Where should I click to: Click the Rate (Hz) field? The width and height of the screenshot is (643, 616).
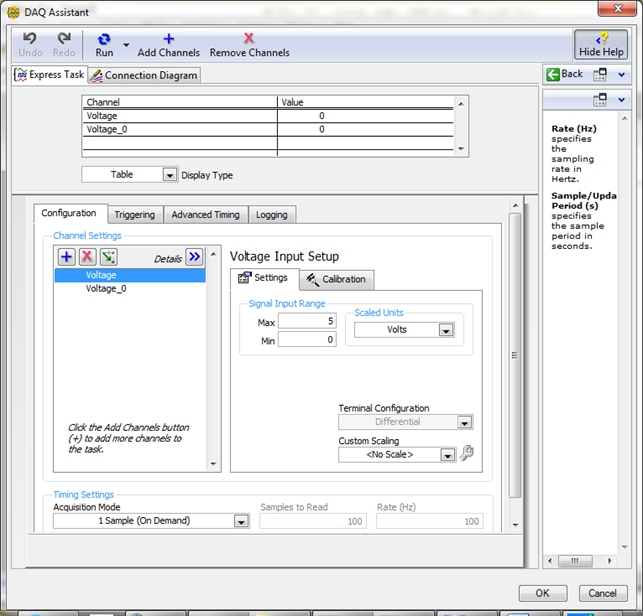coord(429,521)
